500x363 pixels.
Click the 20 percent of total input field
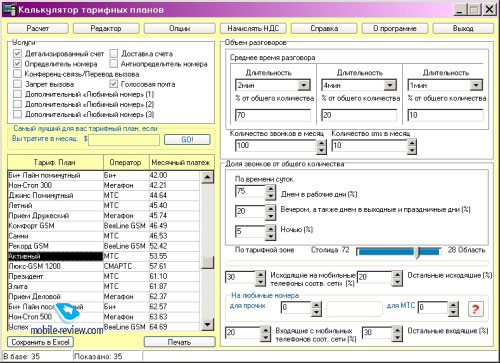click(359, 115)
